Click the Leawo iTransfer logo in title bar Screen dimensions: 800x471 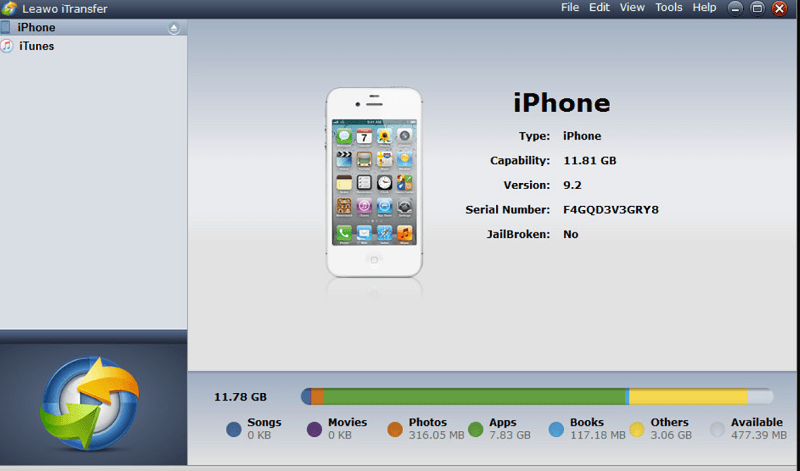tap(9, 8)
